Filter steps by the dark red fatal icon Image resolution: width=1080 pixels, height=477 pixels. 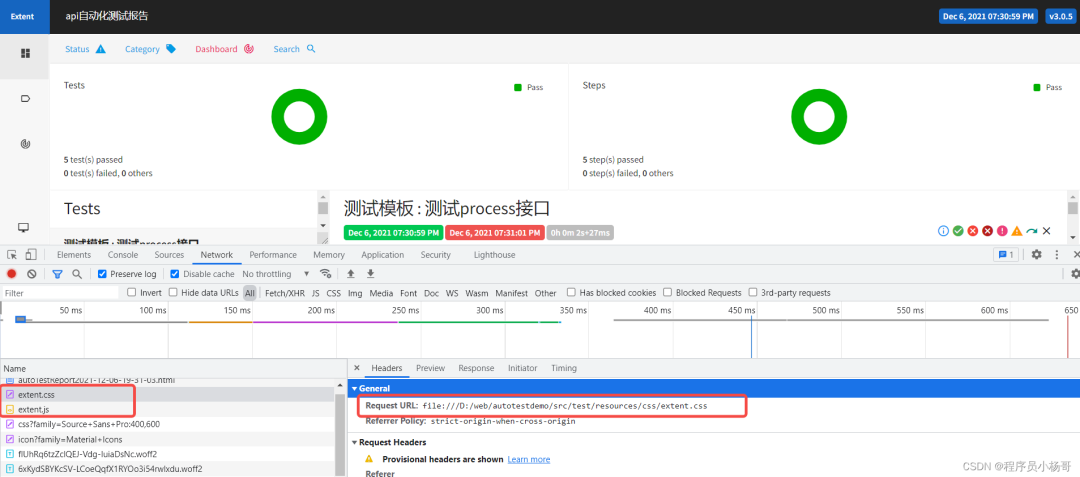[x=987, y=231]
